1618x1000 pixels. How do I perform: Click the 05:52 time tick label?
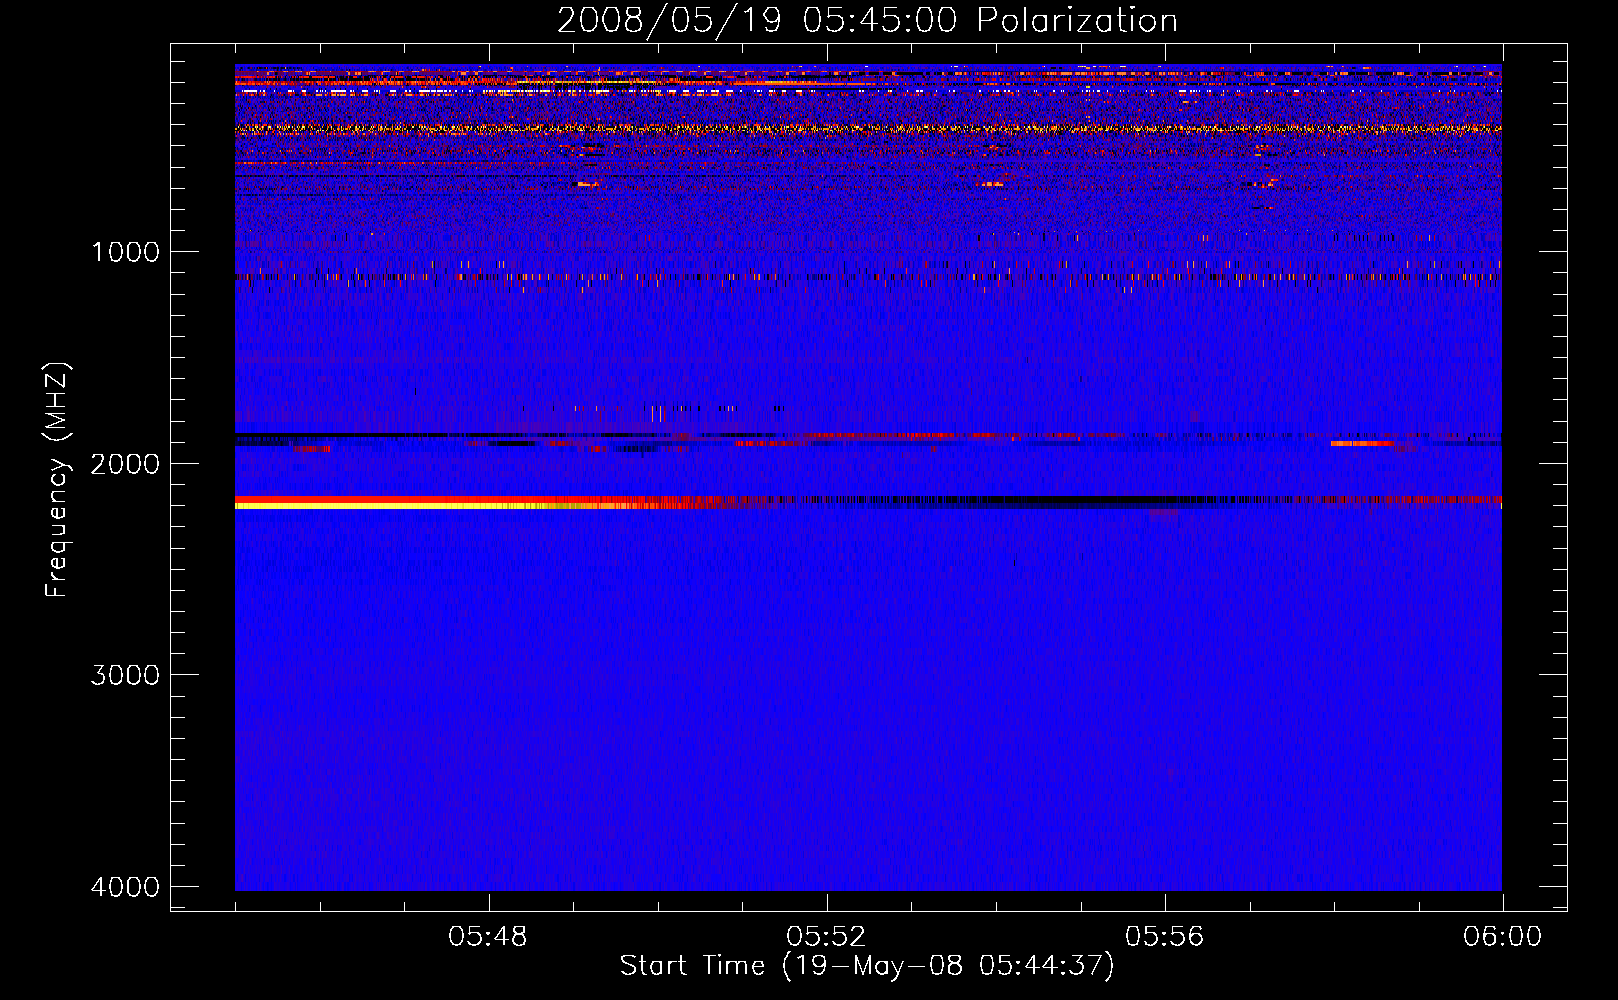[826, 937]
